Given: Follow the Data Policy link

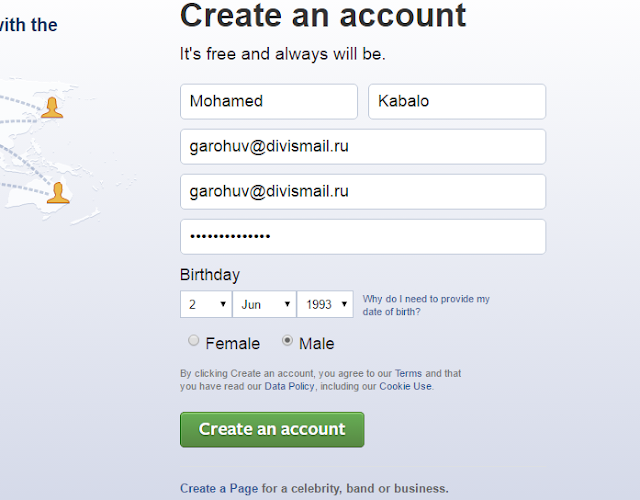Looking at the screenshot, I should [289, 386].
